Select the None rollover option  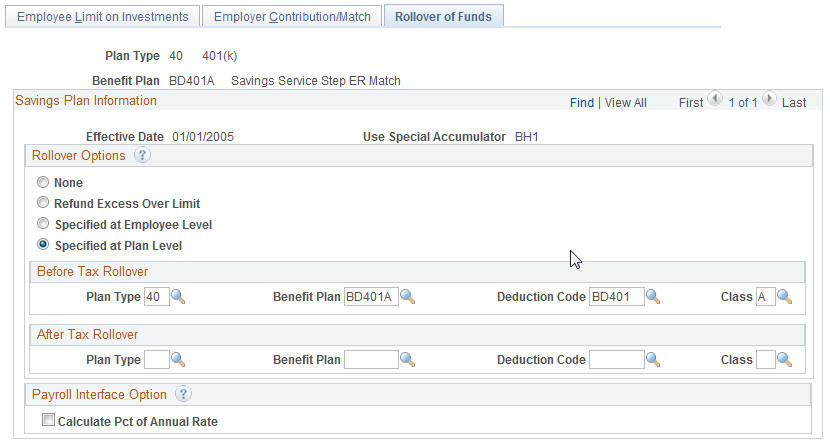[43, 182]
